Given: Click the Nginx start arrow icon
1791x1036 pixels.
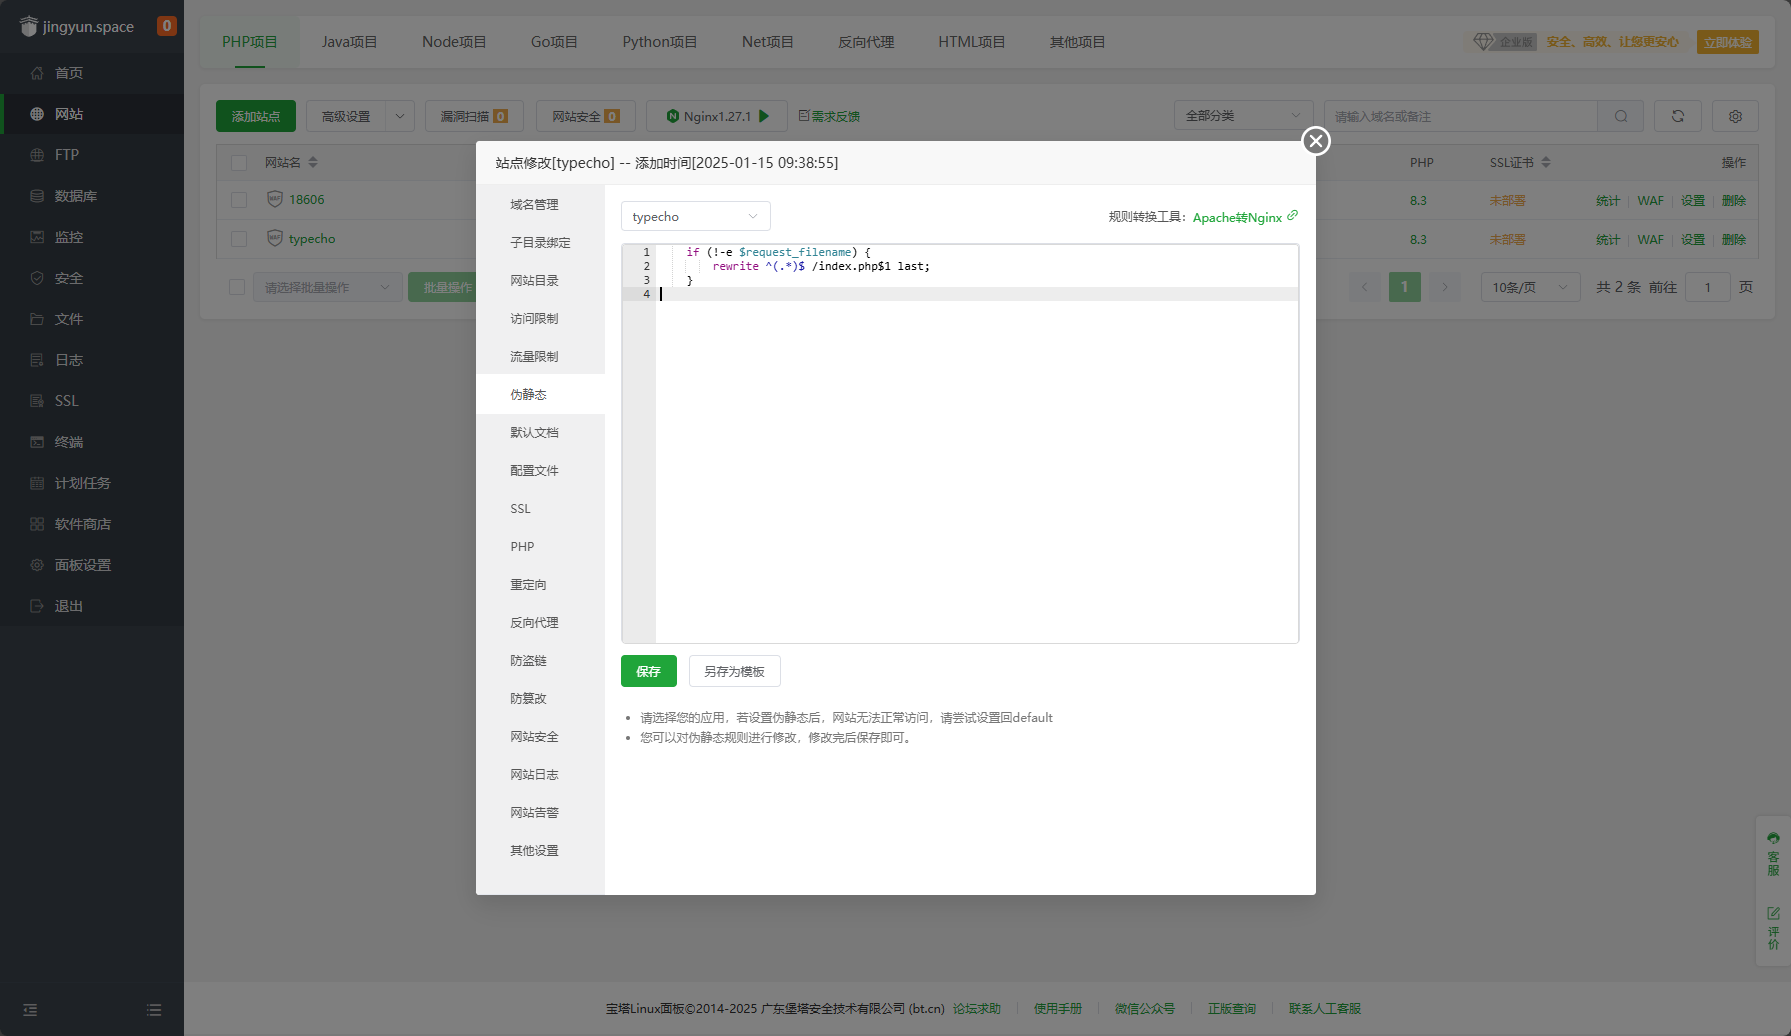Looking at the screenshot, I should pyautogui.click(x=764, y=116).
